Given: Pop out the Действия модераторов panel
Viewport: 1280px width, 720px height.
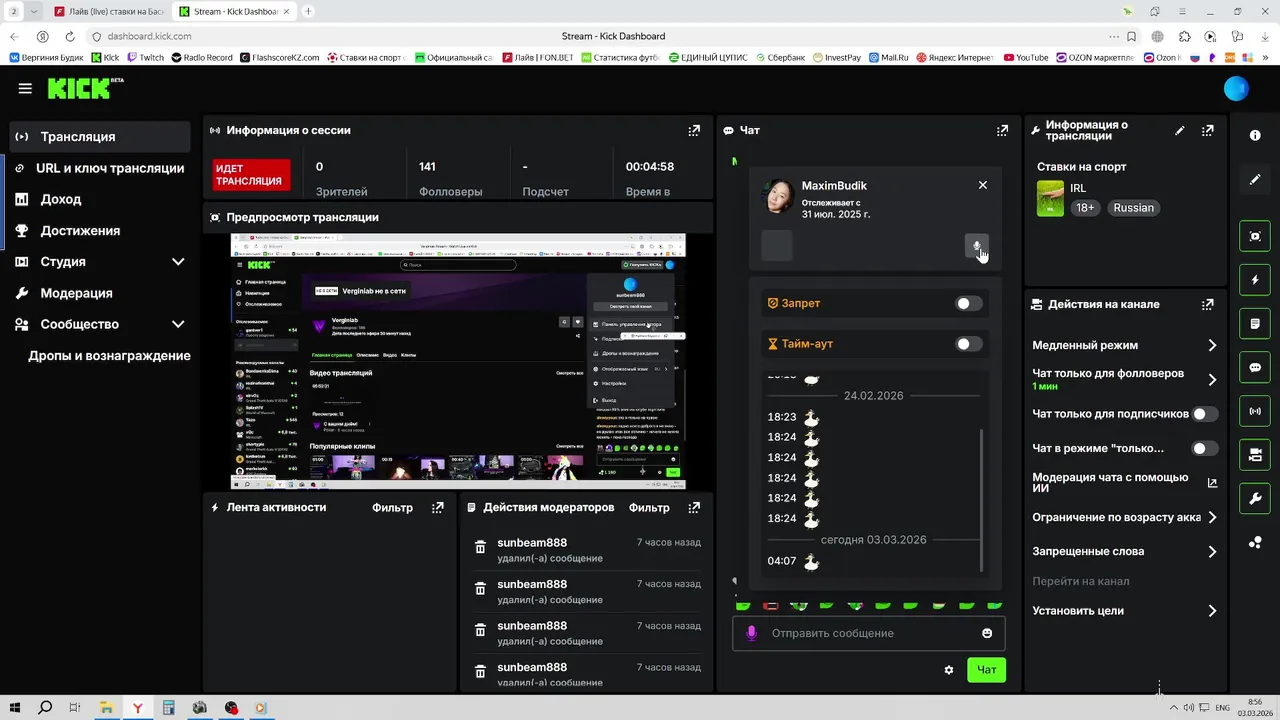Looking at the screenshot, I should click(694, 507).
